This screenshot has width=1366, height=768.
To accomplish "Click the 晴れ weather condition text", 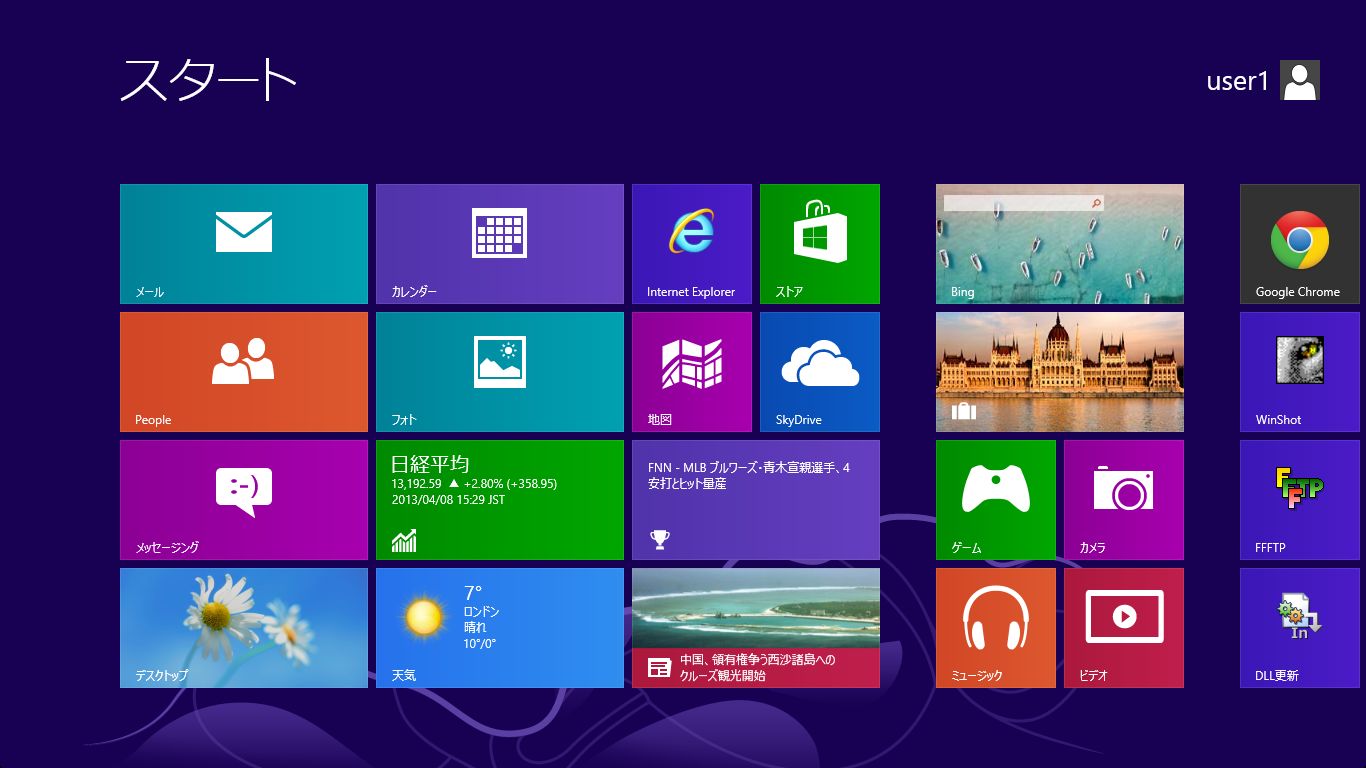I will 475,628.
